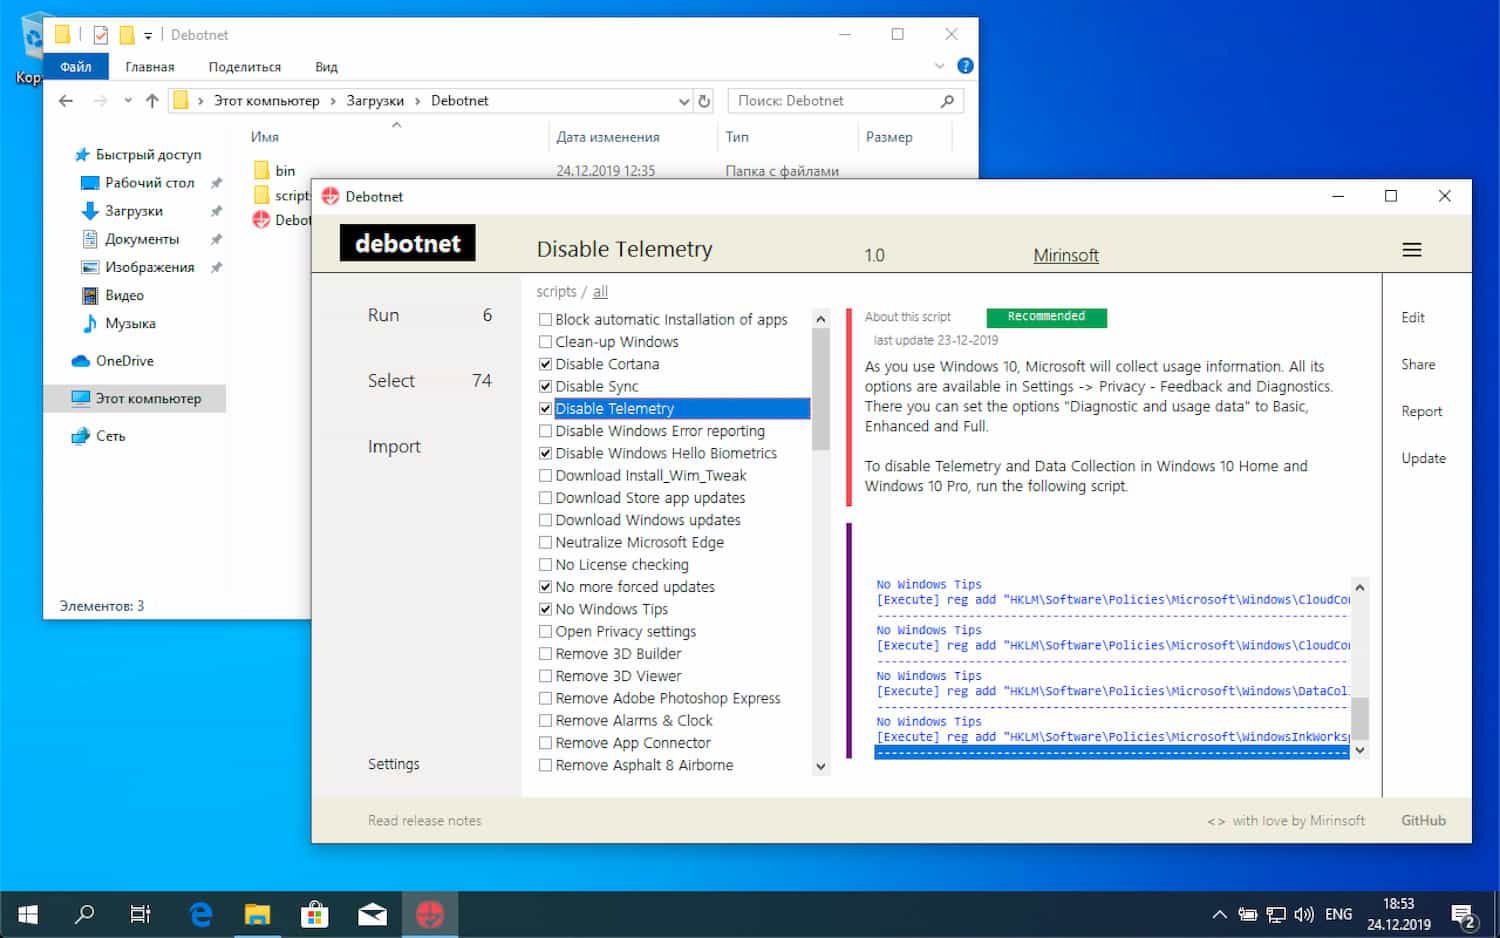This screenshot has width=1500, height=938.
Task: Click the Debotnet taskbar icon
Action: [430, 914]
